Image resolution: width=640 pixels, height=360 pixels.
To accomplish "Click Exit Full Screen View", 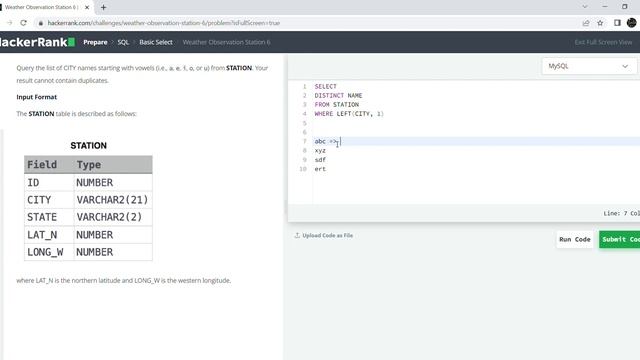I will (603, 42).
